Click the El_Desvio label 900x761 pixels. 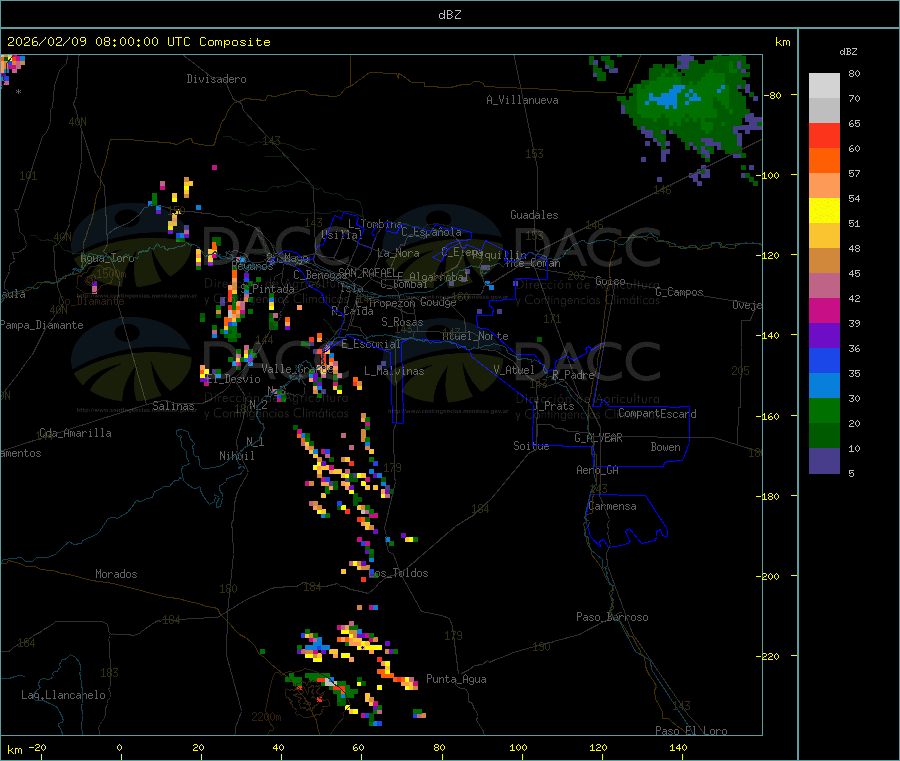coord(234,379)
